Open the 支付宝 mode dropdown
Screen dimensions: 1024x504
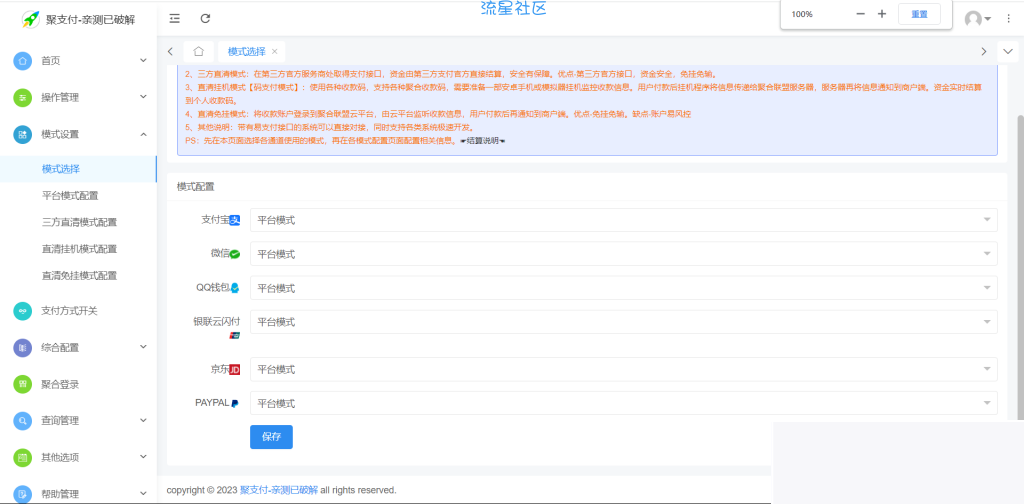pyautogui.click(x=623, y=220)
